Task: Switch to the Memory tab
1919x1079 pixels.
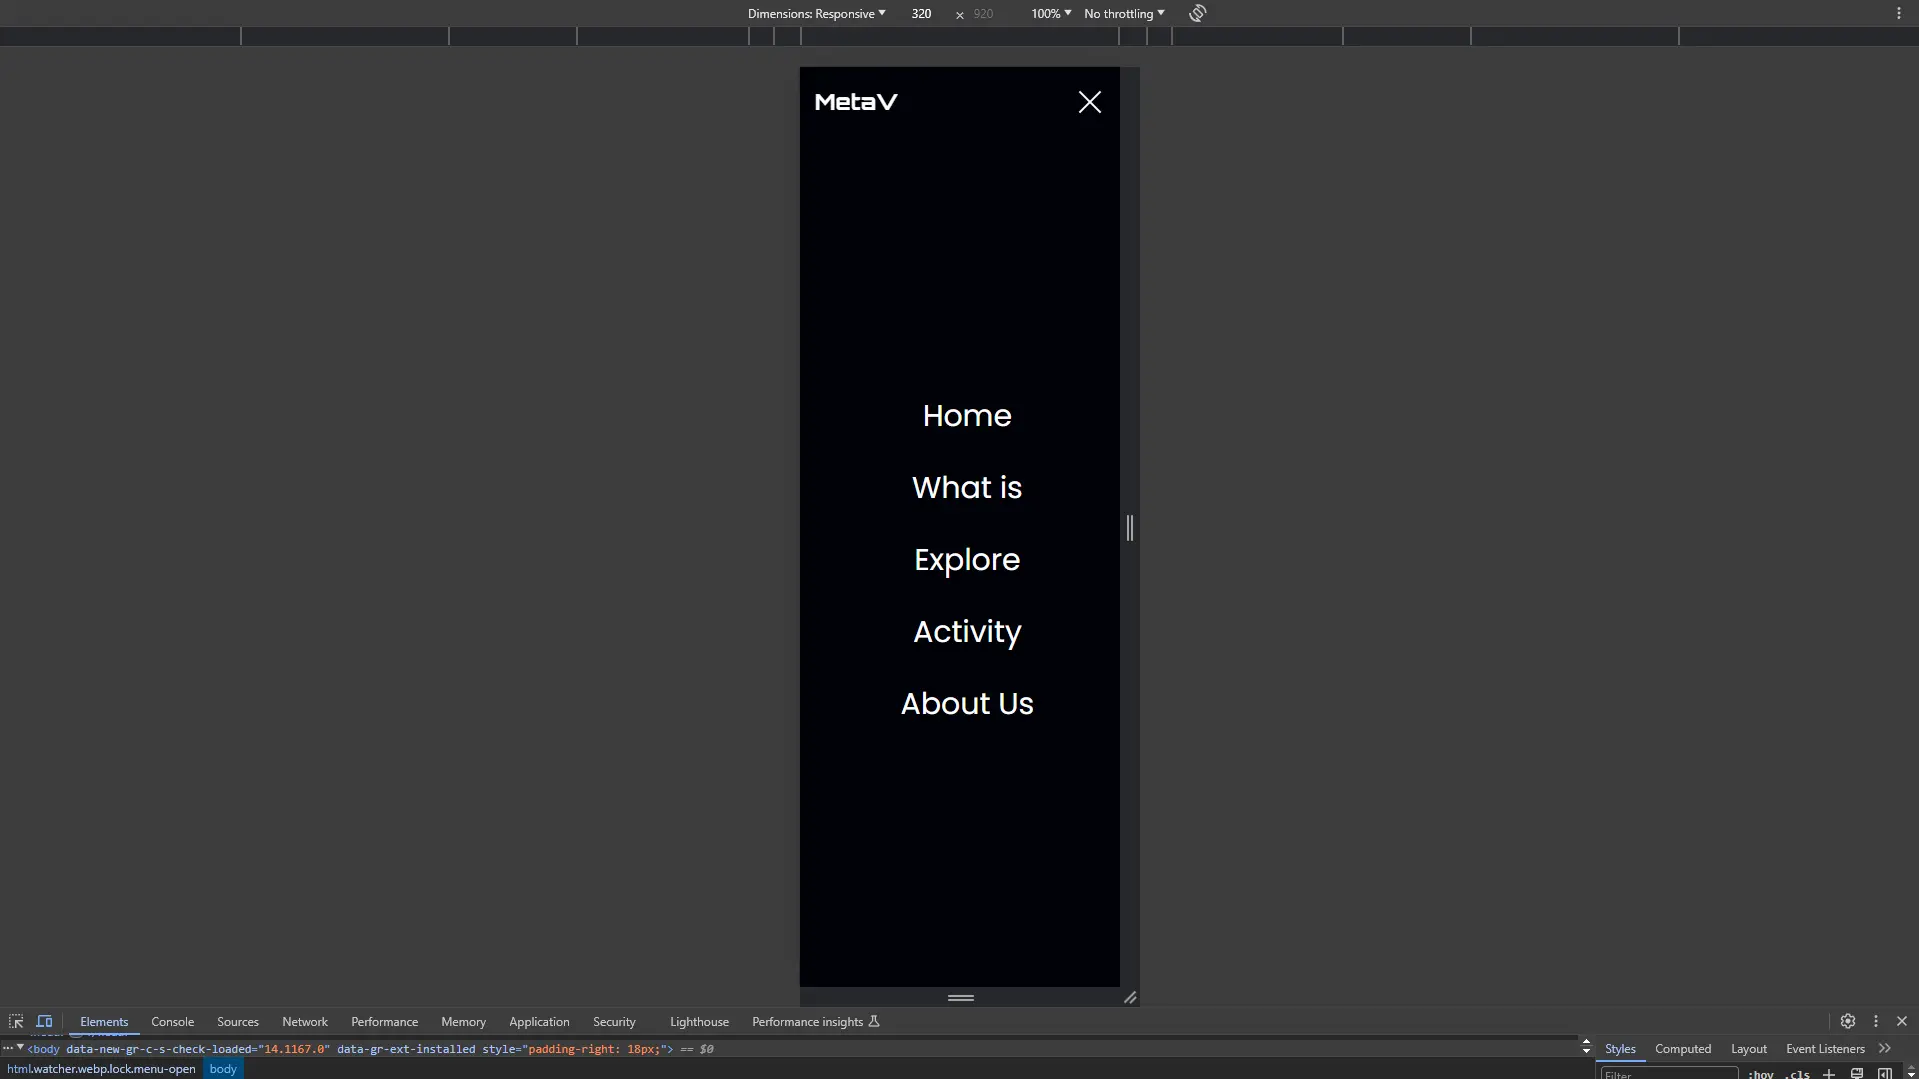Action: coord(463,1022)
